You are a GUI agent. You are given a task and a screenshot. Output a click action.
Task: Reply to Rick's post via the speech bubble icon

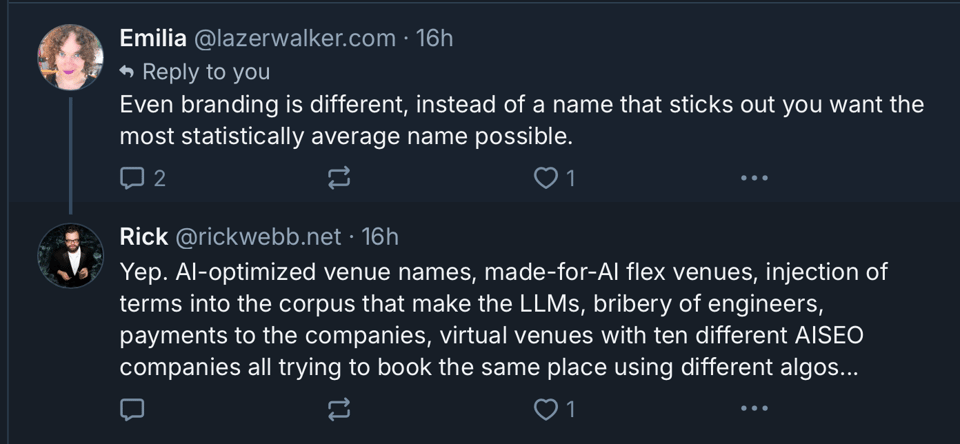tap(133, 409)
